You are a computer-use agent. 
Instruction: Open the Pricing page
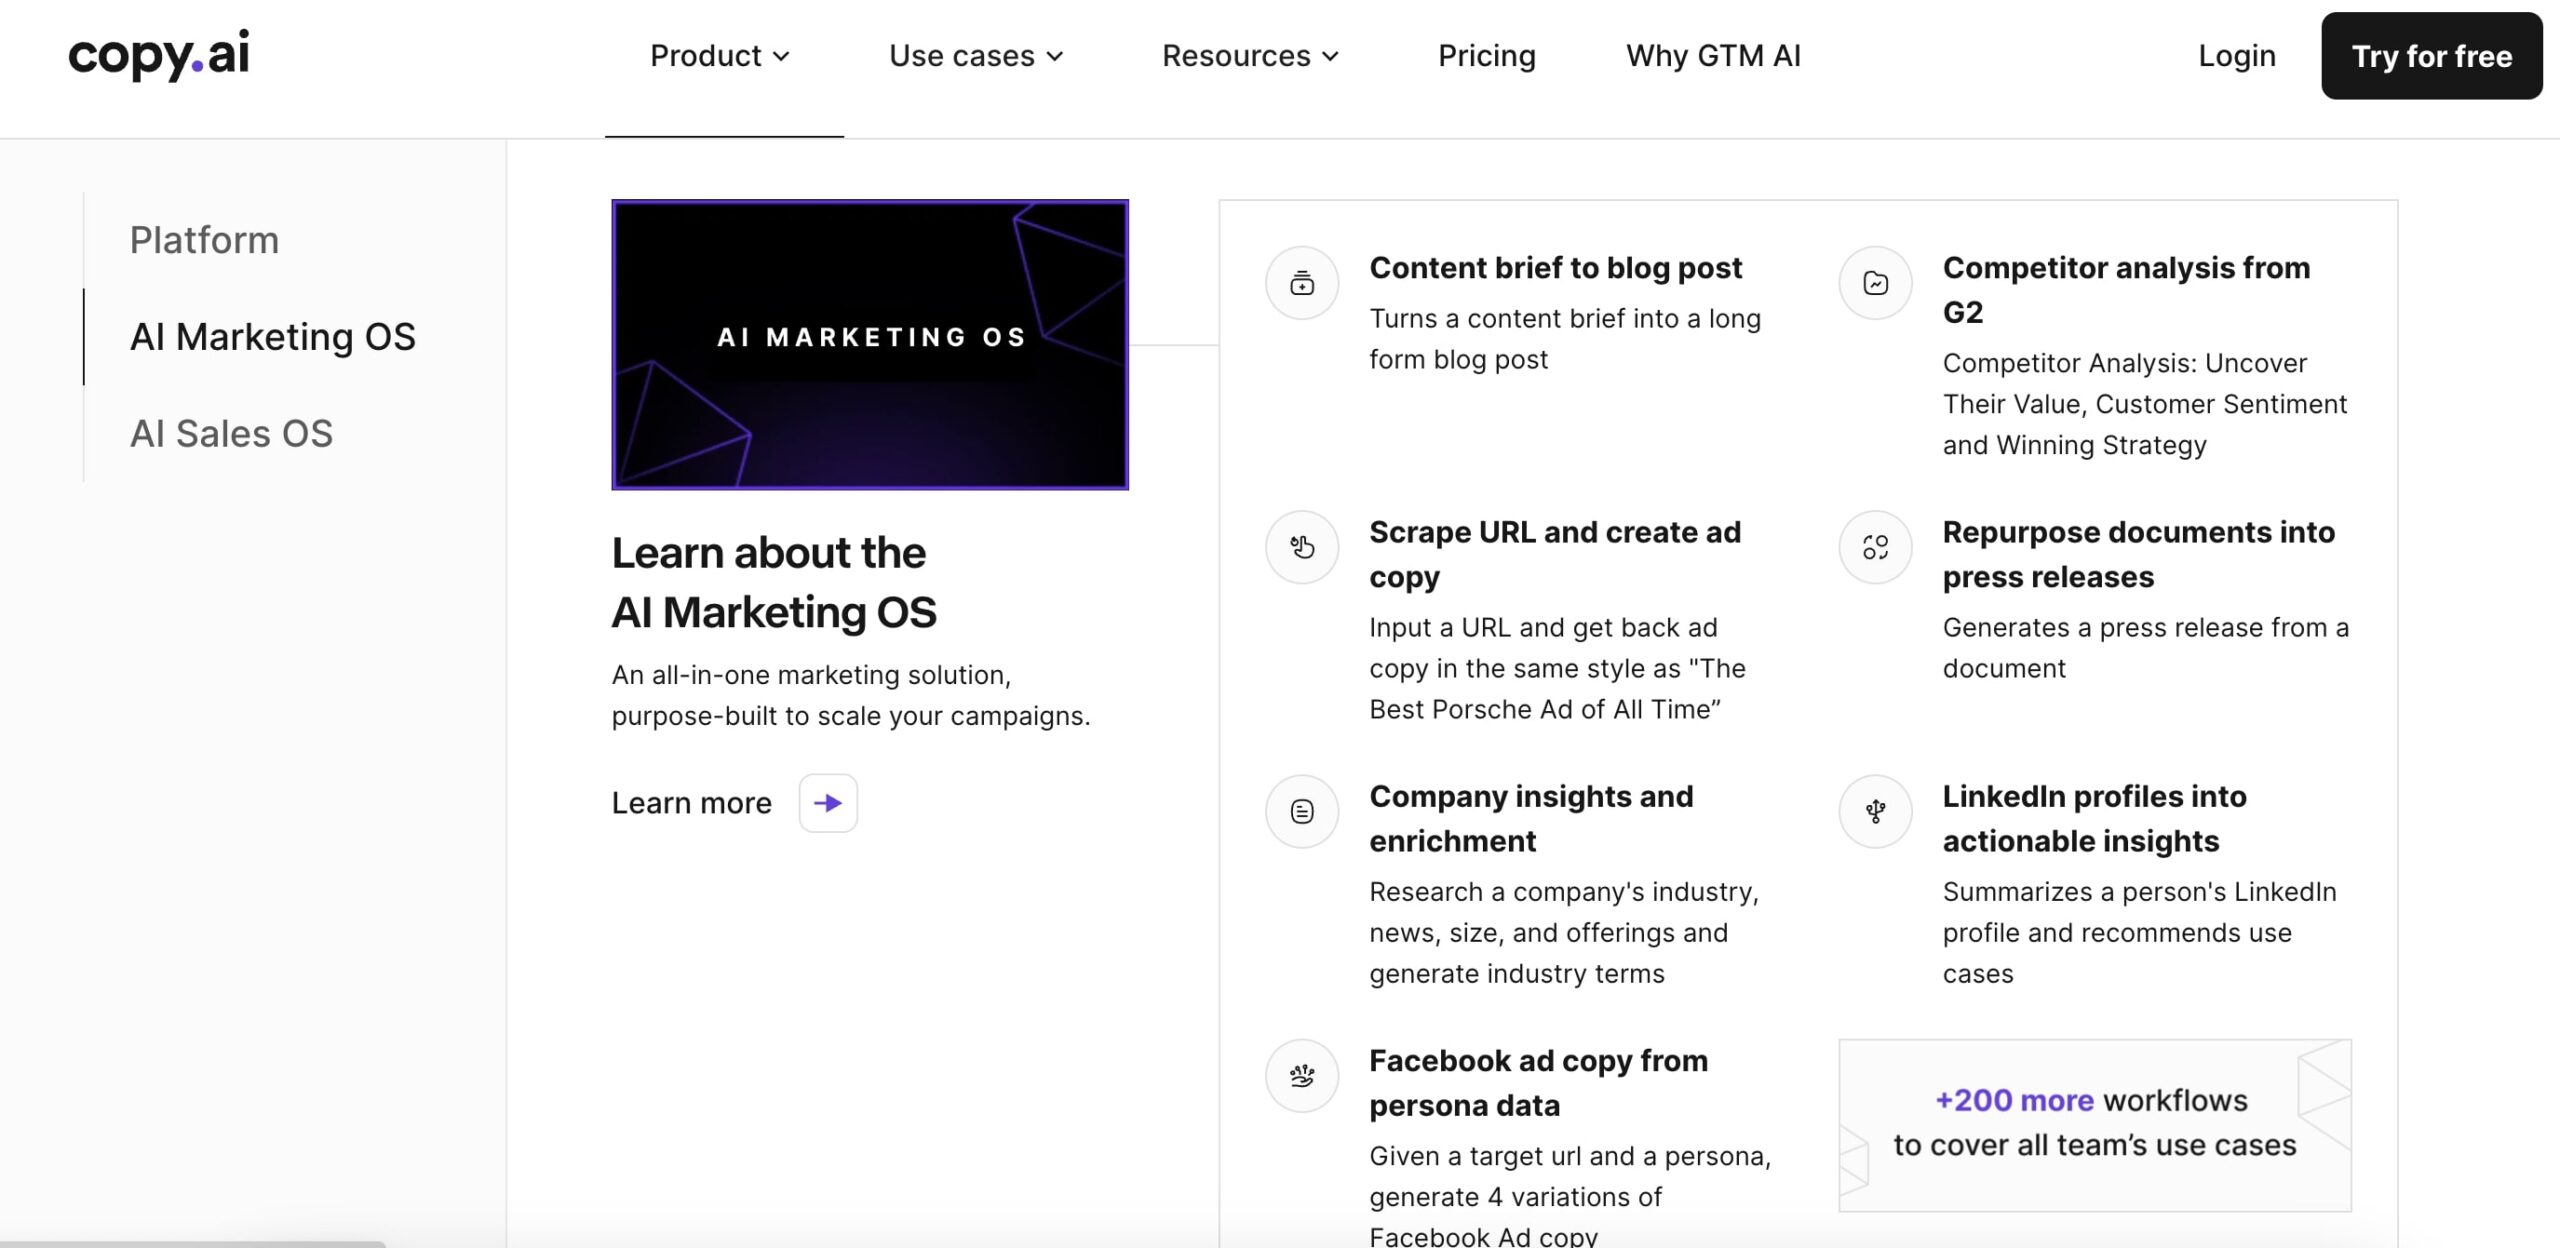(x=1486, y=56)
